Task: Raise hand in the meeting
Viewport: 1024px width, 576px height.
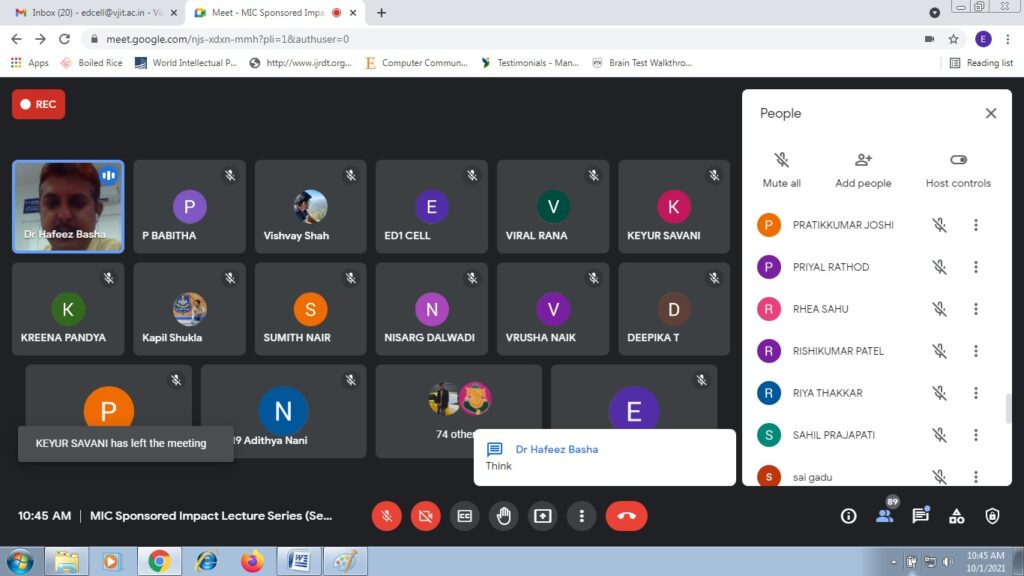Action: (x=504, y=516)
